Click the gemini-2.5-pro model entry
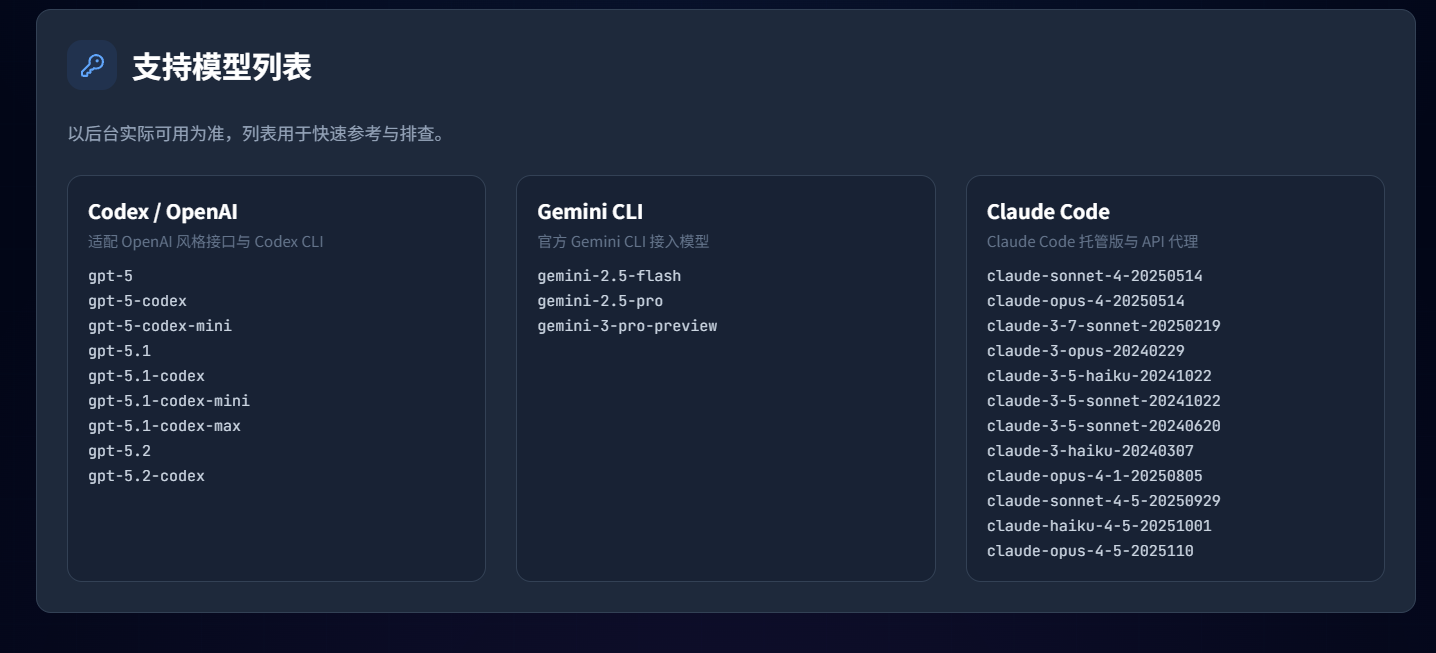The width and height of the screenshot is (1436, 653). tap(600, 301)
